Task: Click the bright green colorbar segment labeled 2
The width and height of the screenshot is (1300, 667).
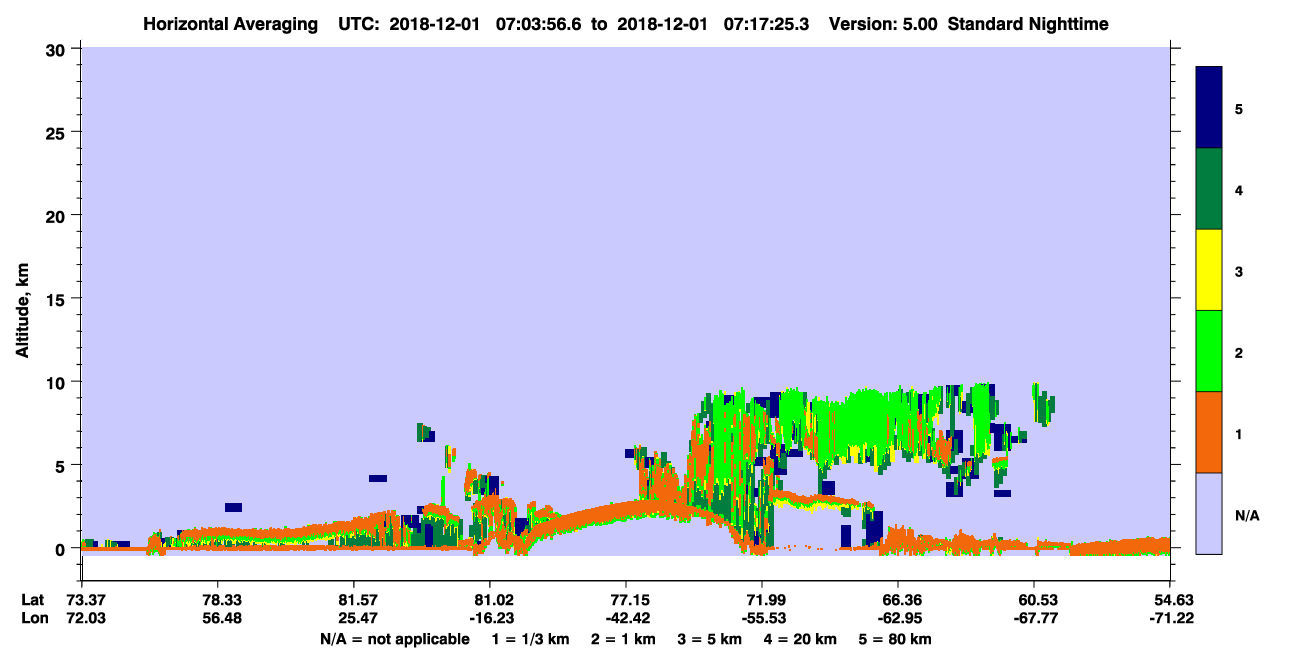Action: pyautogui.click(x=1209, y=351)
